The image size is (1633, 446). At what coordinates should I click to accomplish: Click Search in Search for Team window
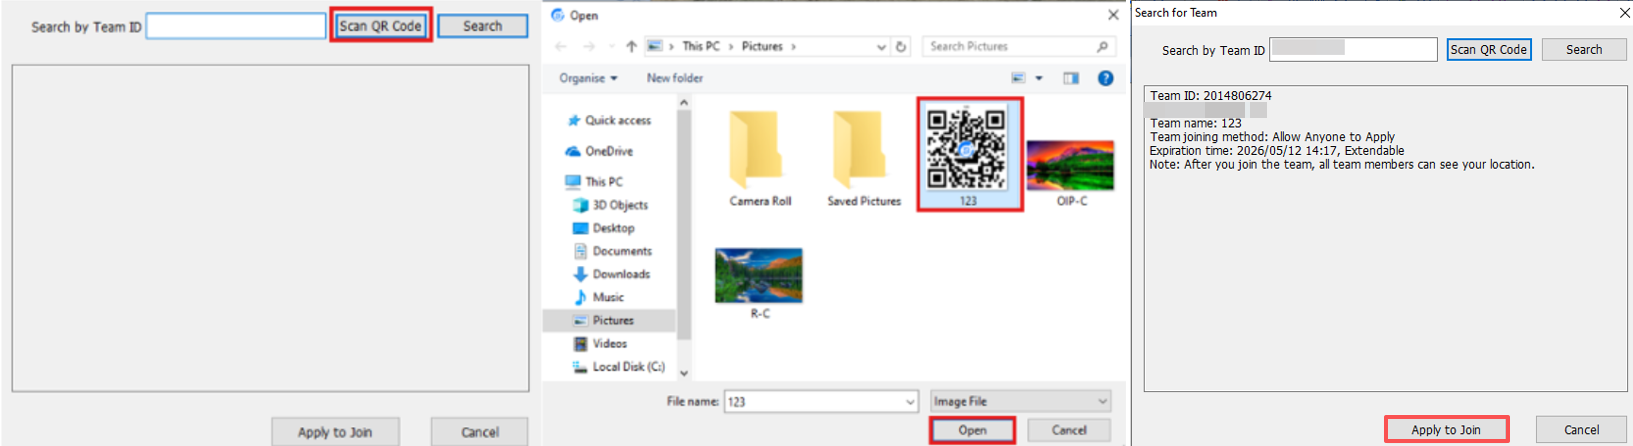point(1583,49)
